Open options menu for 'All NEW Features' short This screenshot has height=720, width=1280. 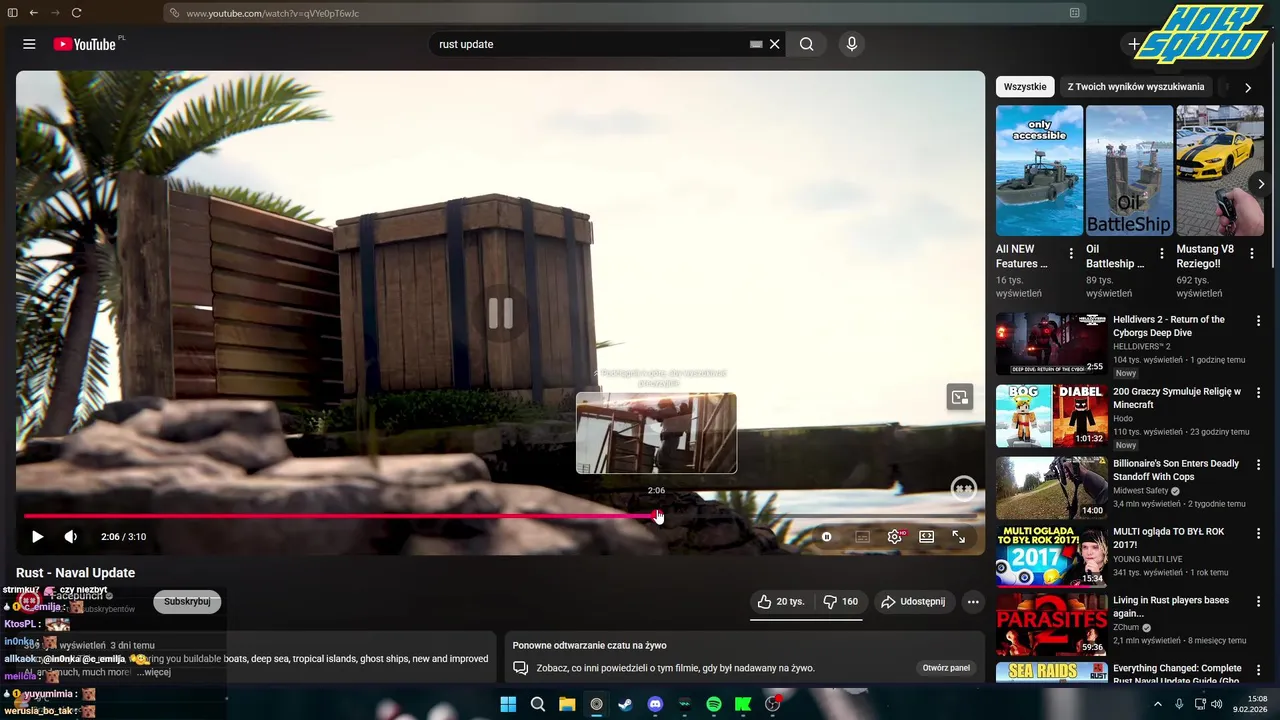click(1071, 254)
